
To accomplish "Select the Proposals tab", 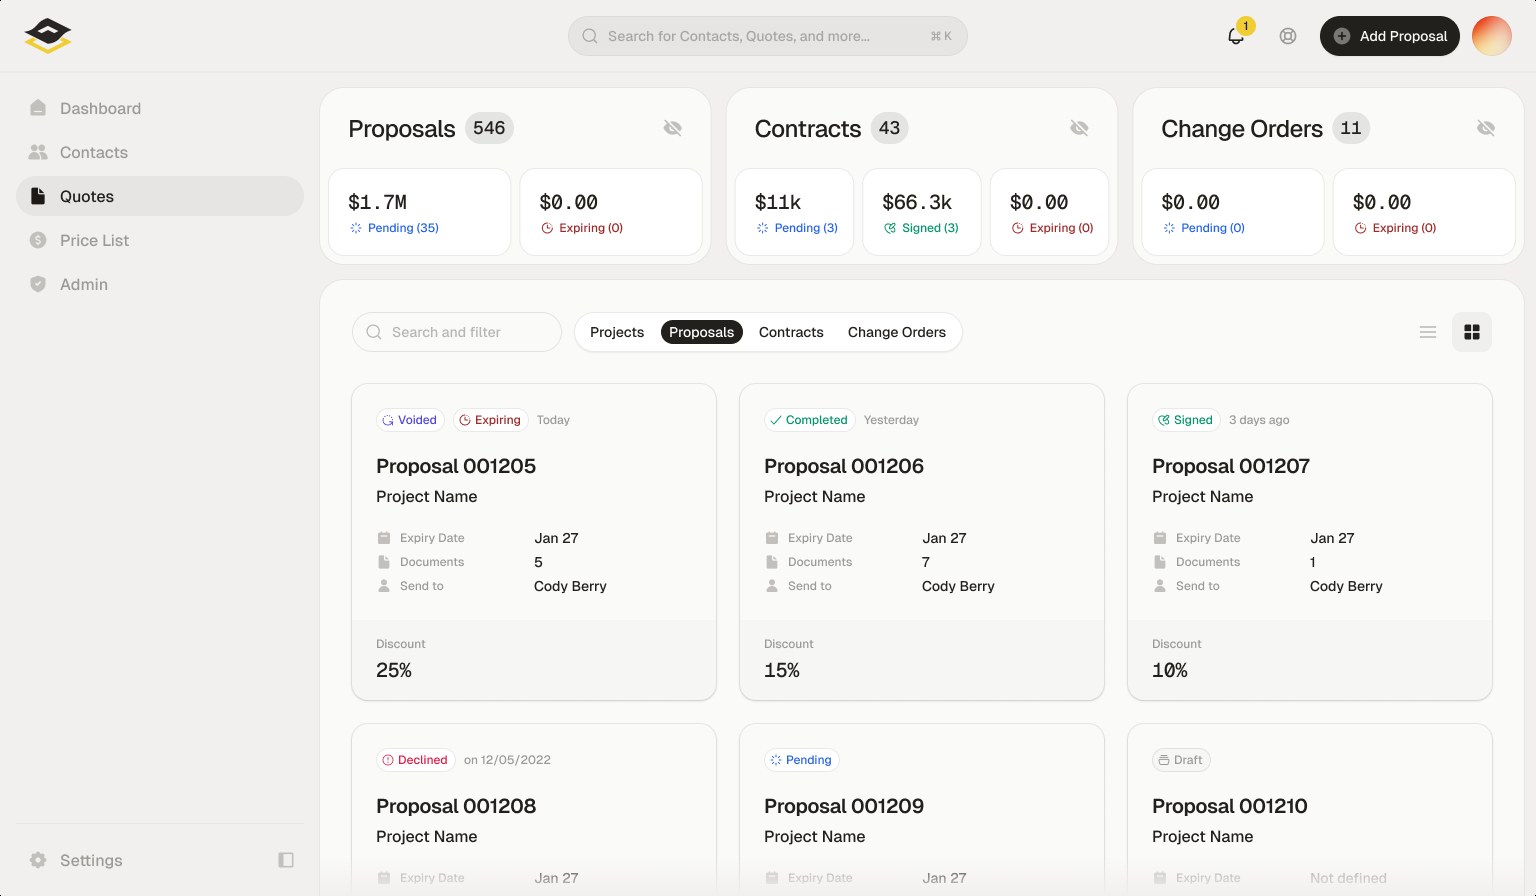I will coord(702,332).
